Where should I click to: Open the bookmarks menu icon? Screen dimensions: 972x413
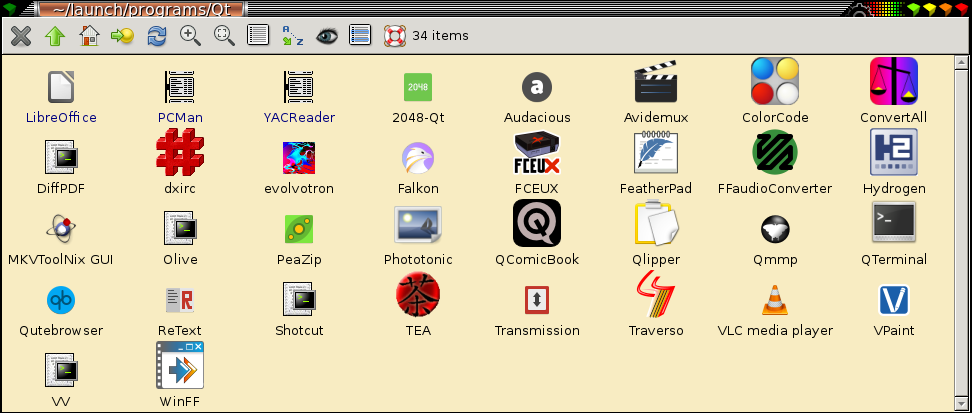[x=123, y=35]
